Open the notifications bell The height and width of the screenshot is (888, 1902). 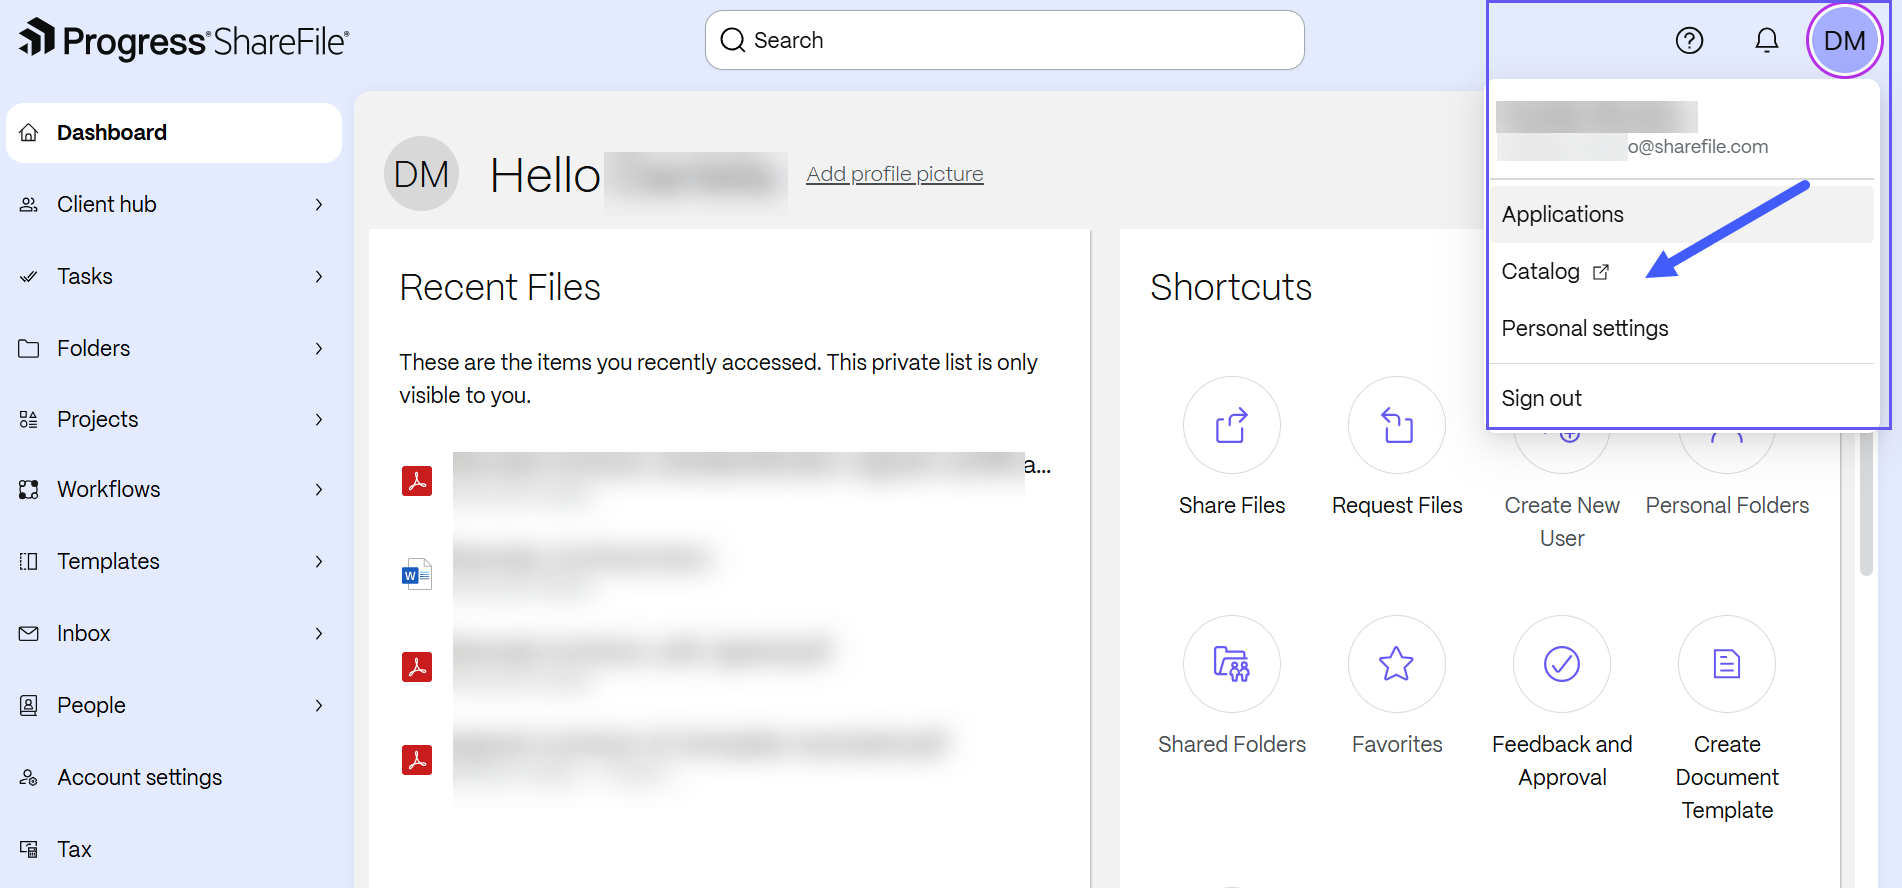[1767, 40]
